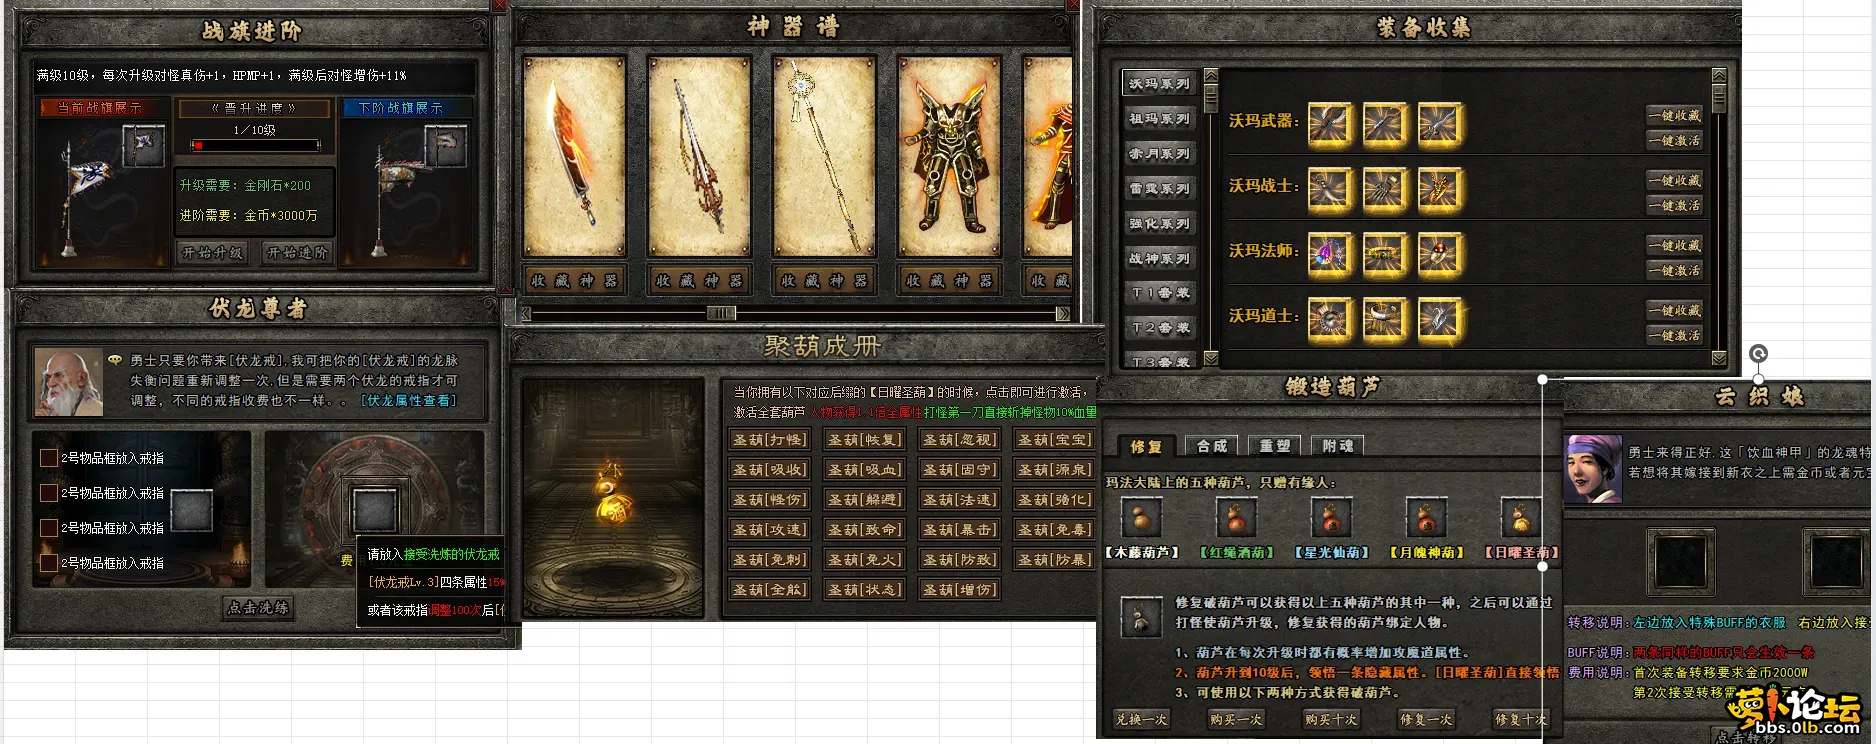The height and width of the screenshot is (744, 1876).
Task: Click the 点击洗练 button
Action: tap(258, 607)
